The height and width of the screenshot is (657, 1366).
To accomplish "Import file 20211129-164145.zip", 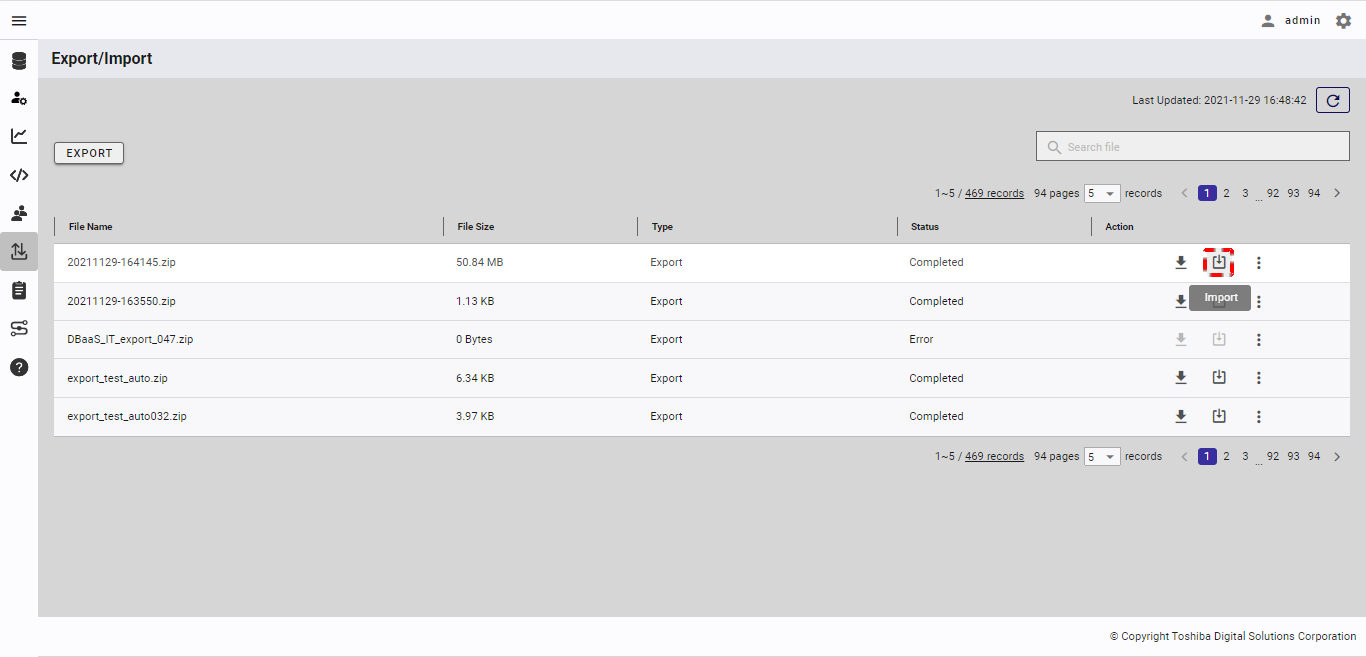I will [x=1219, y=262].
